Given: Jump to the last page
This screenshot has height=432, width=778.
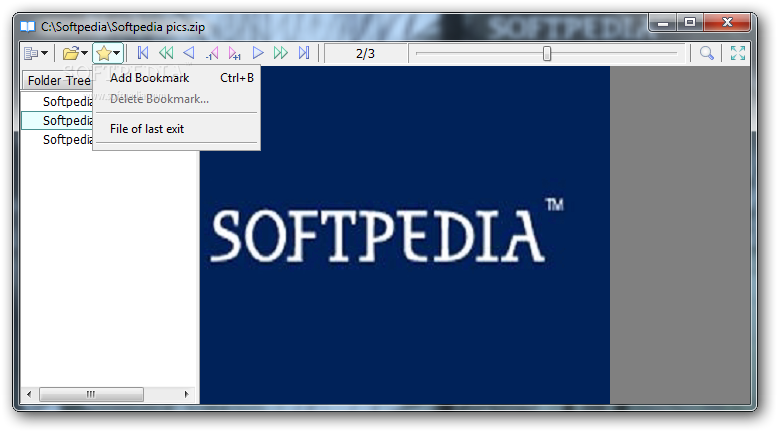Looking at the screenshot, I should tap(304, 53).
